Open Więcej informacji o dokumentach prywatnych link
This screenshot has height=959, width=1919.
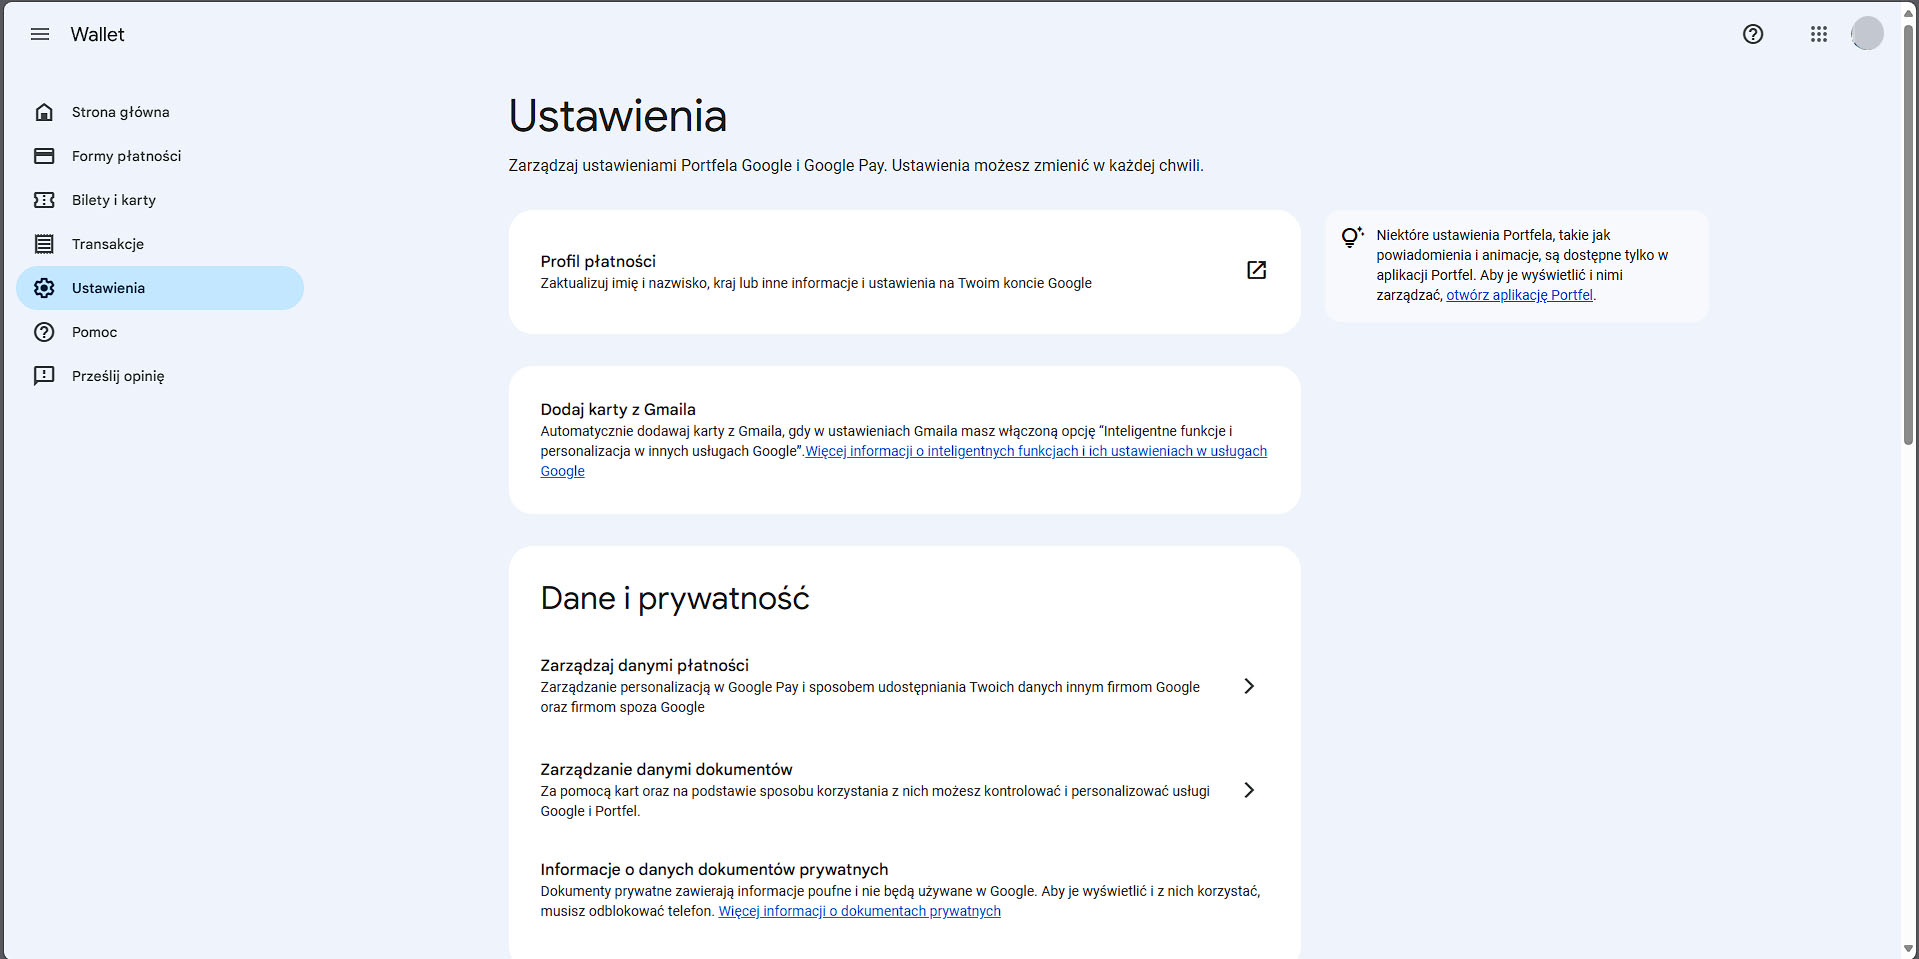859,911
